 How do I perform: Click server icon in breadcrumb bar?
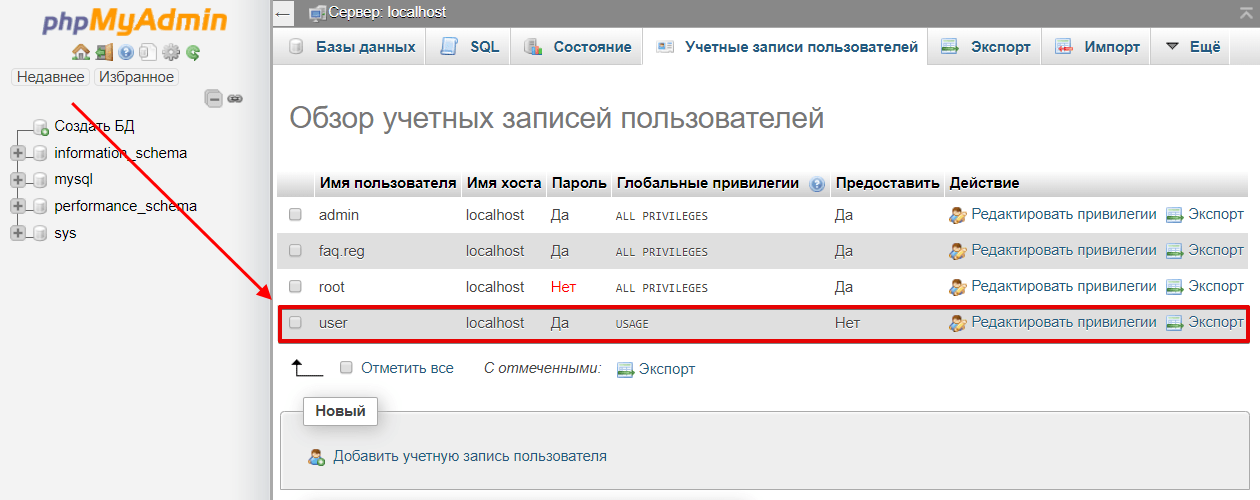coord(318,13)
